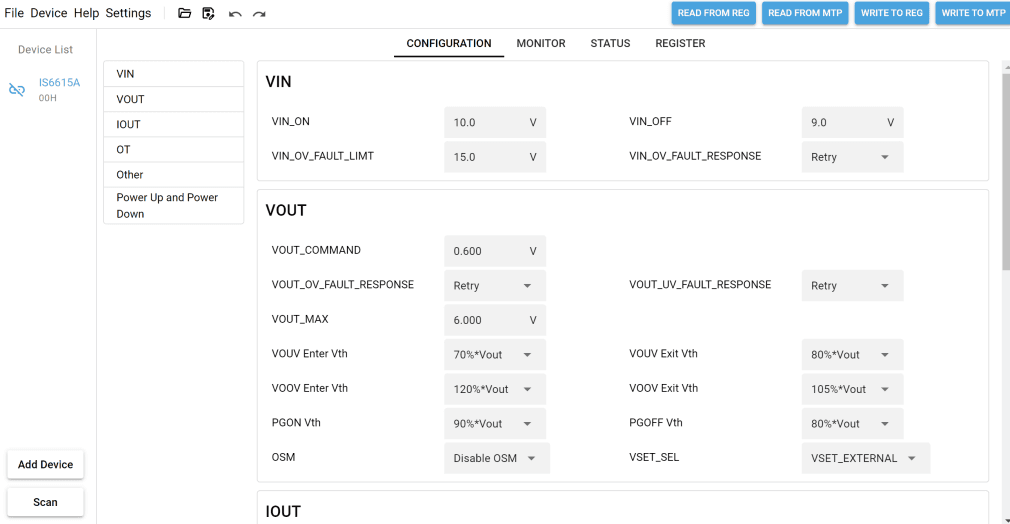Click the unlinked chain icon beside IS6615A
Screen dimensions: 1010x524
[x=17, y=90]
